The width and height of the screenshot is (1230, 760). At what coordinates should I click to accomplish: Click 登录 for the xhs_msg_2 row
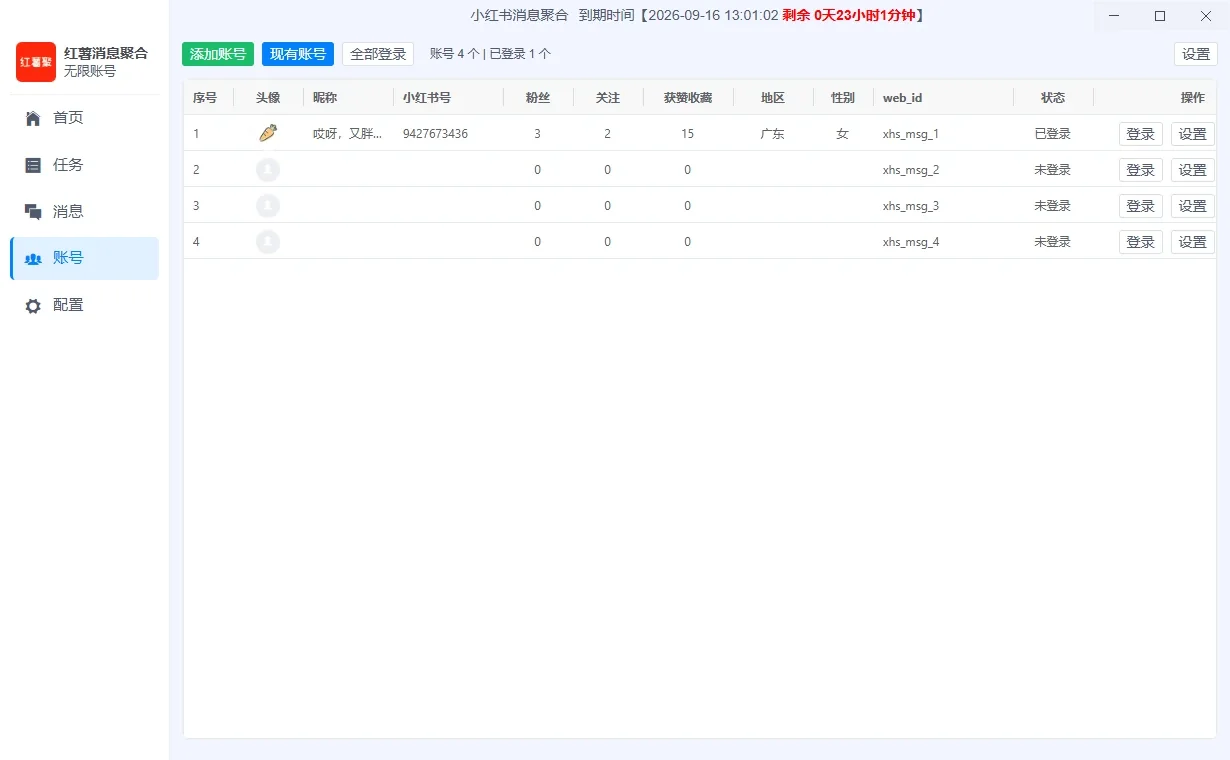tap(1141, 170)
